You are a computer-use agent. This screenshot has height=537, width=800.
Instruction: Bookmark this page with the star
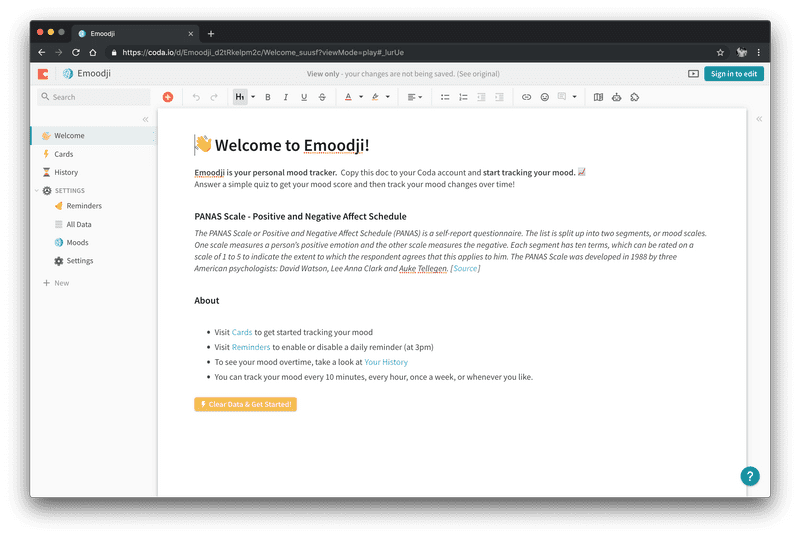coord(720,52)
